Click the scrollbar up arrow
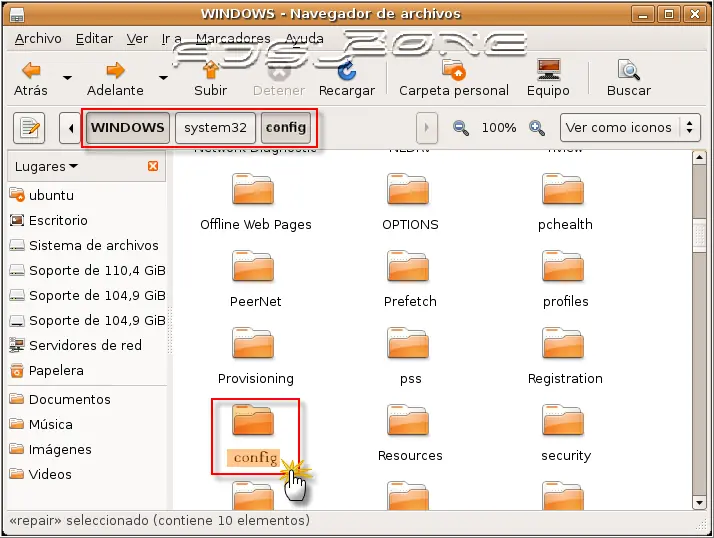 (x=699, y=158)
